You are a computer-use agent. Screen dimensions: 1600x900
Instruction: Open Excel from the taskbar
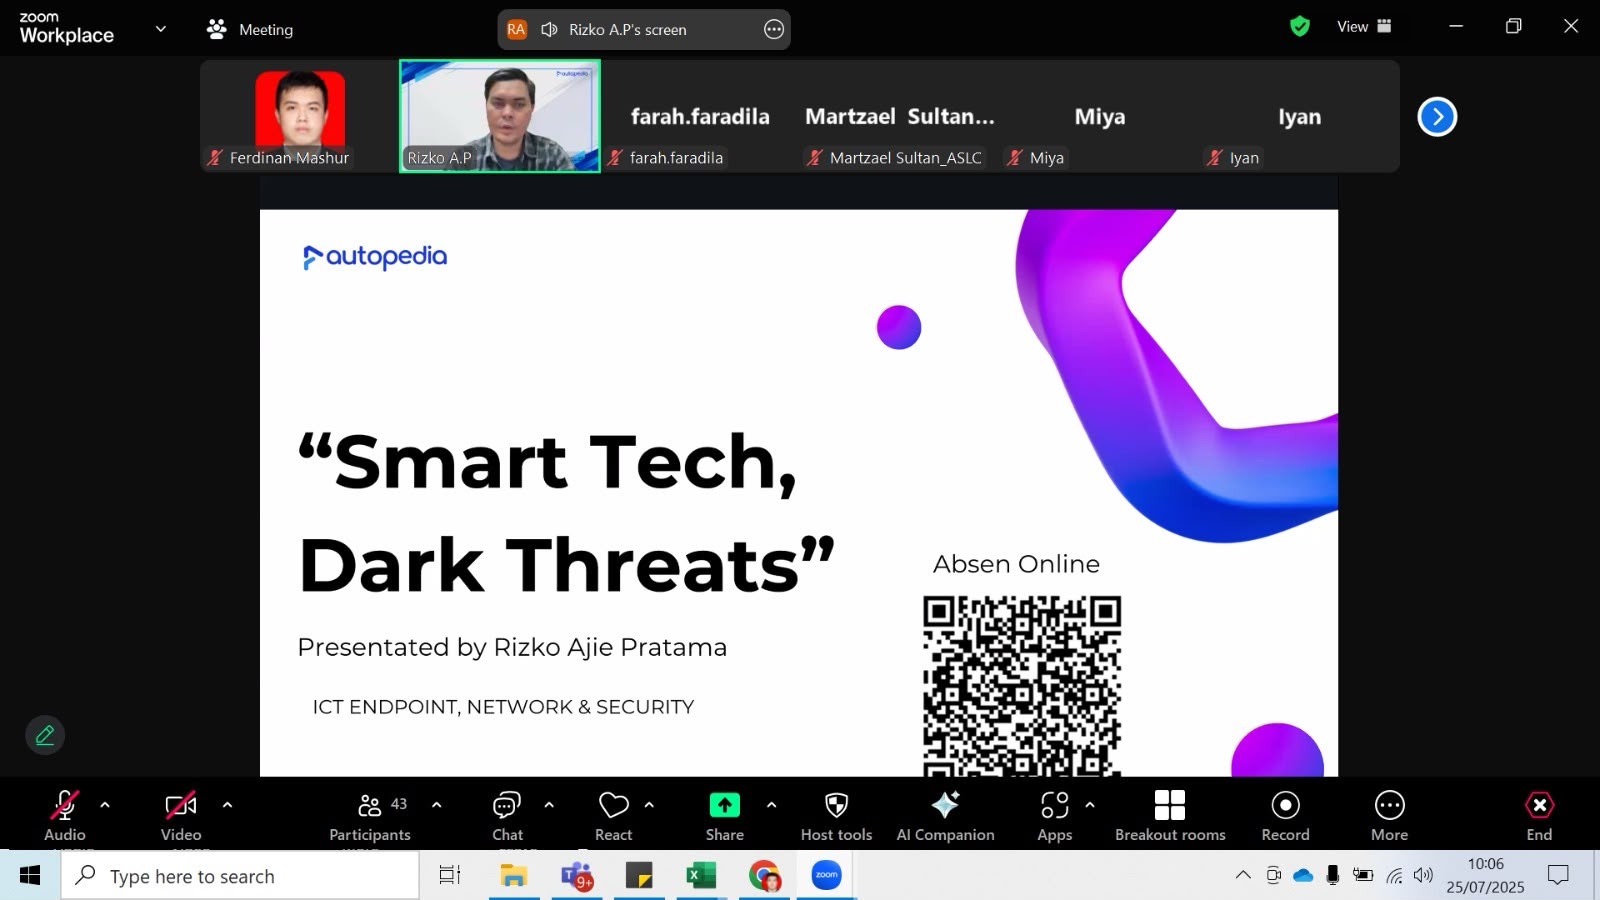(701, 876)
